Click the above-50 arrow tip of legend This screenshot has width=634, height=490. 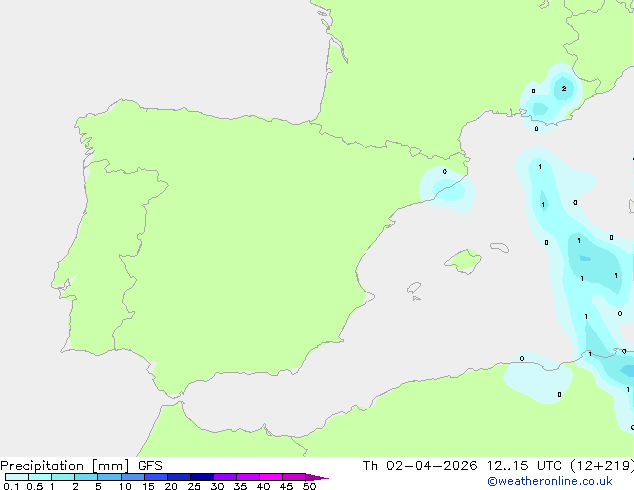317,477
